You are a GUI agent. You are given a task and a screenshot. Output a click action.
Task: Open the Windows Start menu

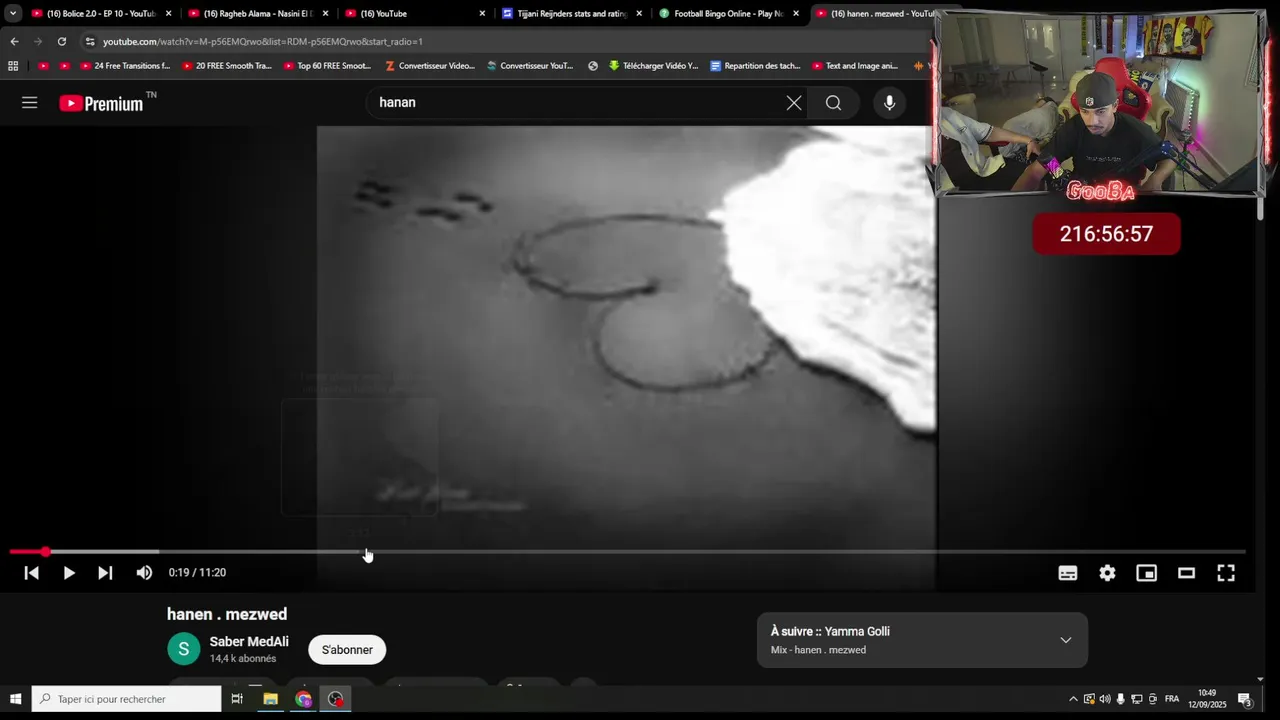[x=15, y=699]
